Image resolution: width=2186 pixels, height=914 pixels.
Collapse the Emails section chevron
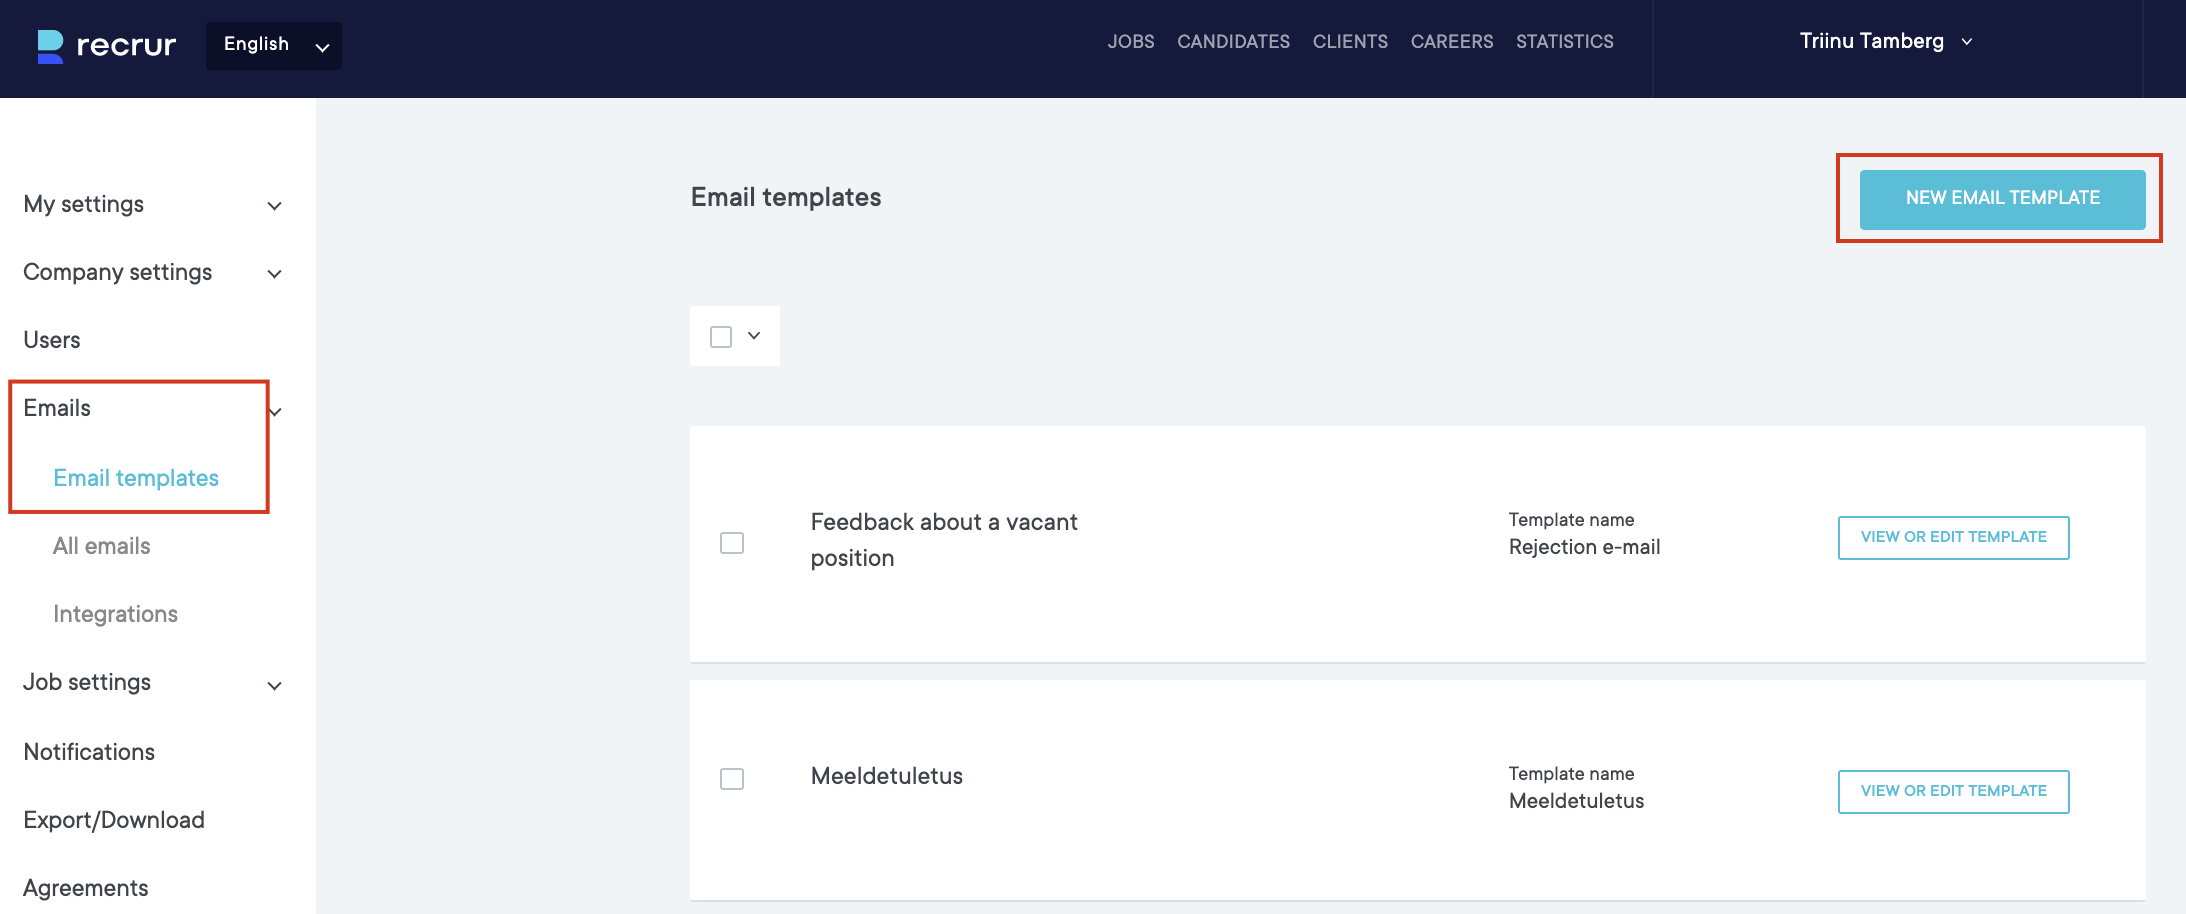[x=277, y=411]
